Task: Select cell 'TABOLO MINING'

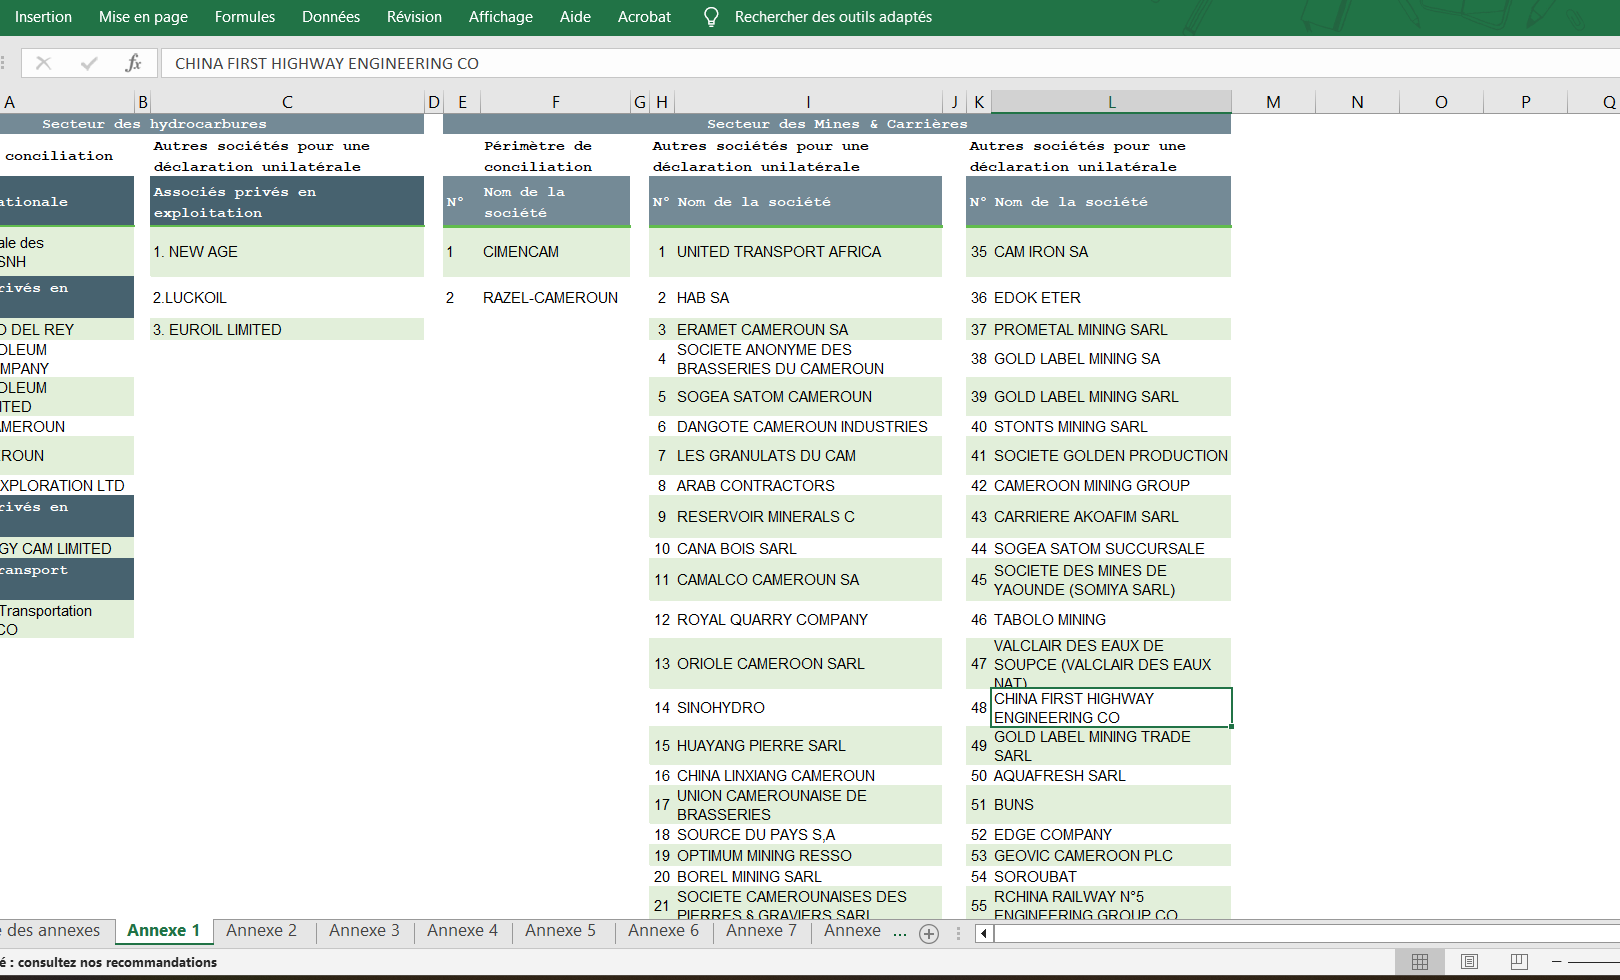Action: [1111, 620]
